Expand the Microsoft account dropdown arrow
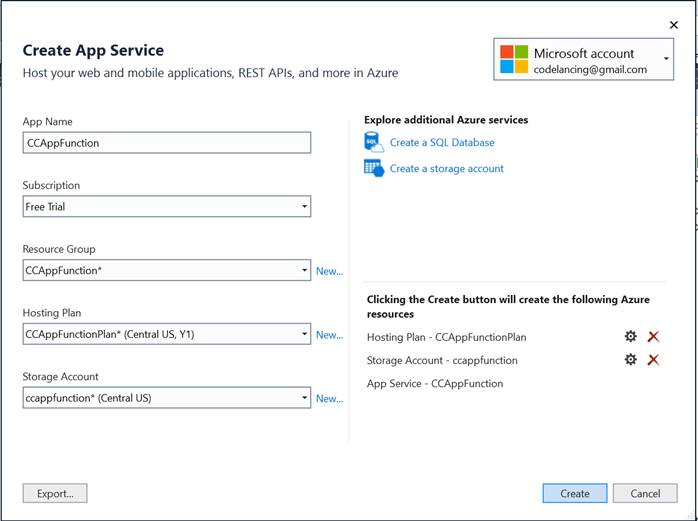698x521 pixels. (x=666, y=57)
